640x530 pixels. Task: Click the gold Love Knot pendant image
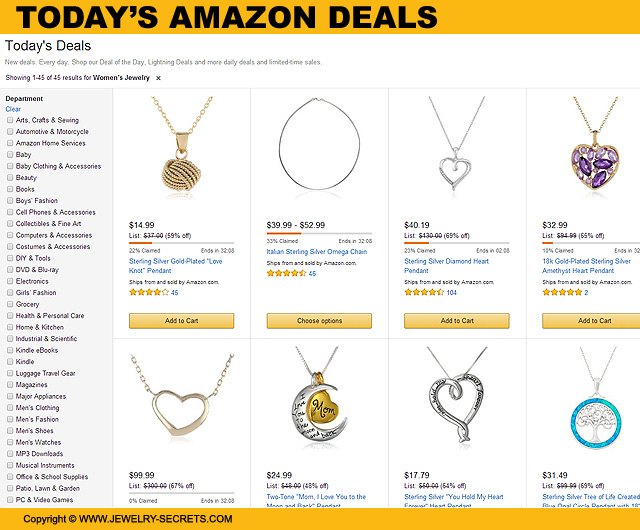coord(181,152)
